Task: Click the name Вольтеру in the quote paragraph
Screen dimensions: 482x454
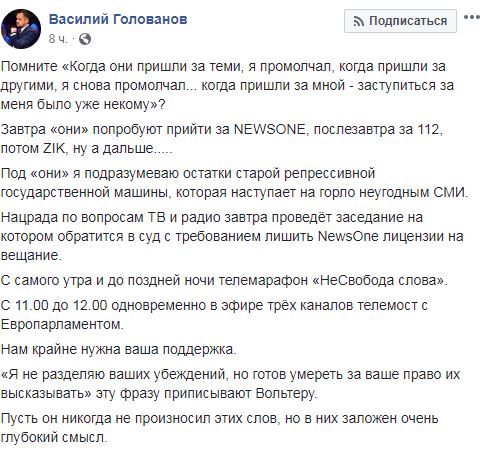Action: (x=284, y=394)
